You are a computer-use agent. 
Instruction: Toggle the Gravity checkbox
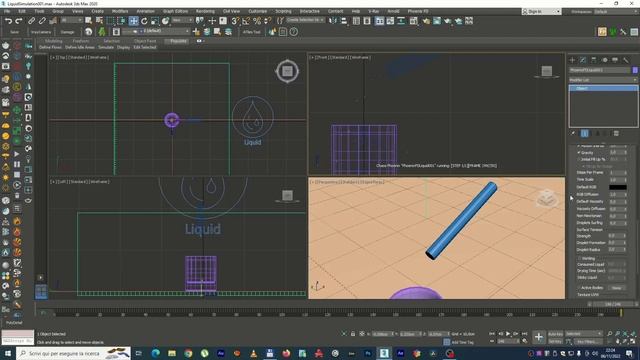(579, 152)
